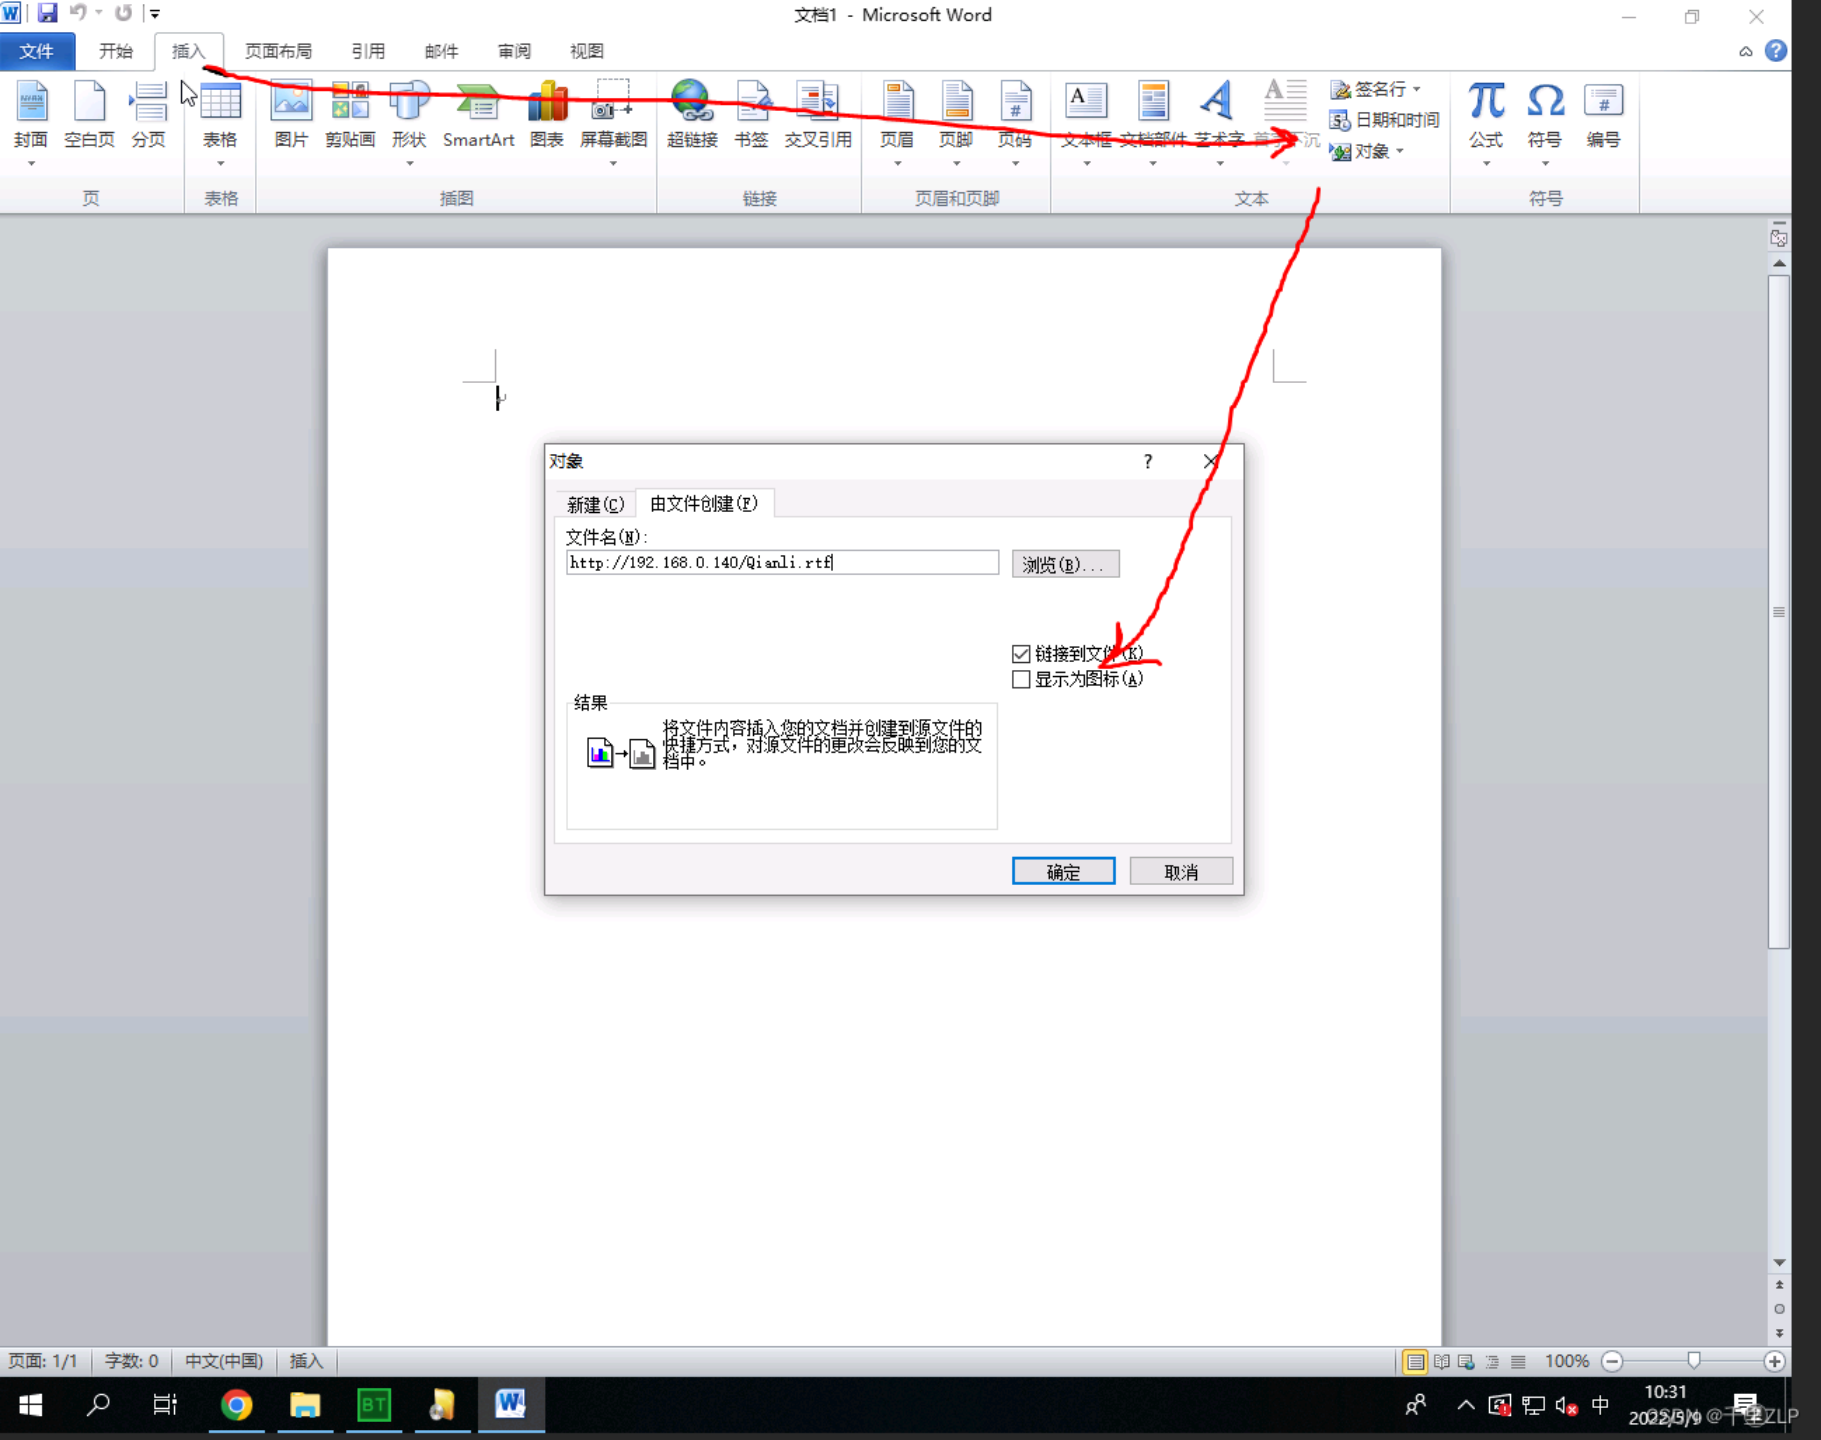This screenshot has width=1821, height=1440.
Task: Switch to web layout view
Action: (x=1466, y=1361)
